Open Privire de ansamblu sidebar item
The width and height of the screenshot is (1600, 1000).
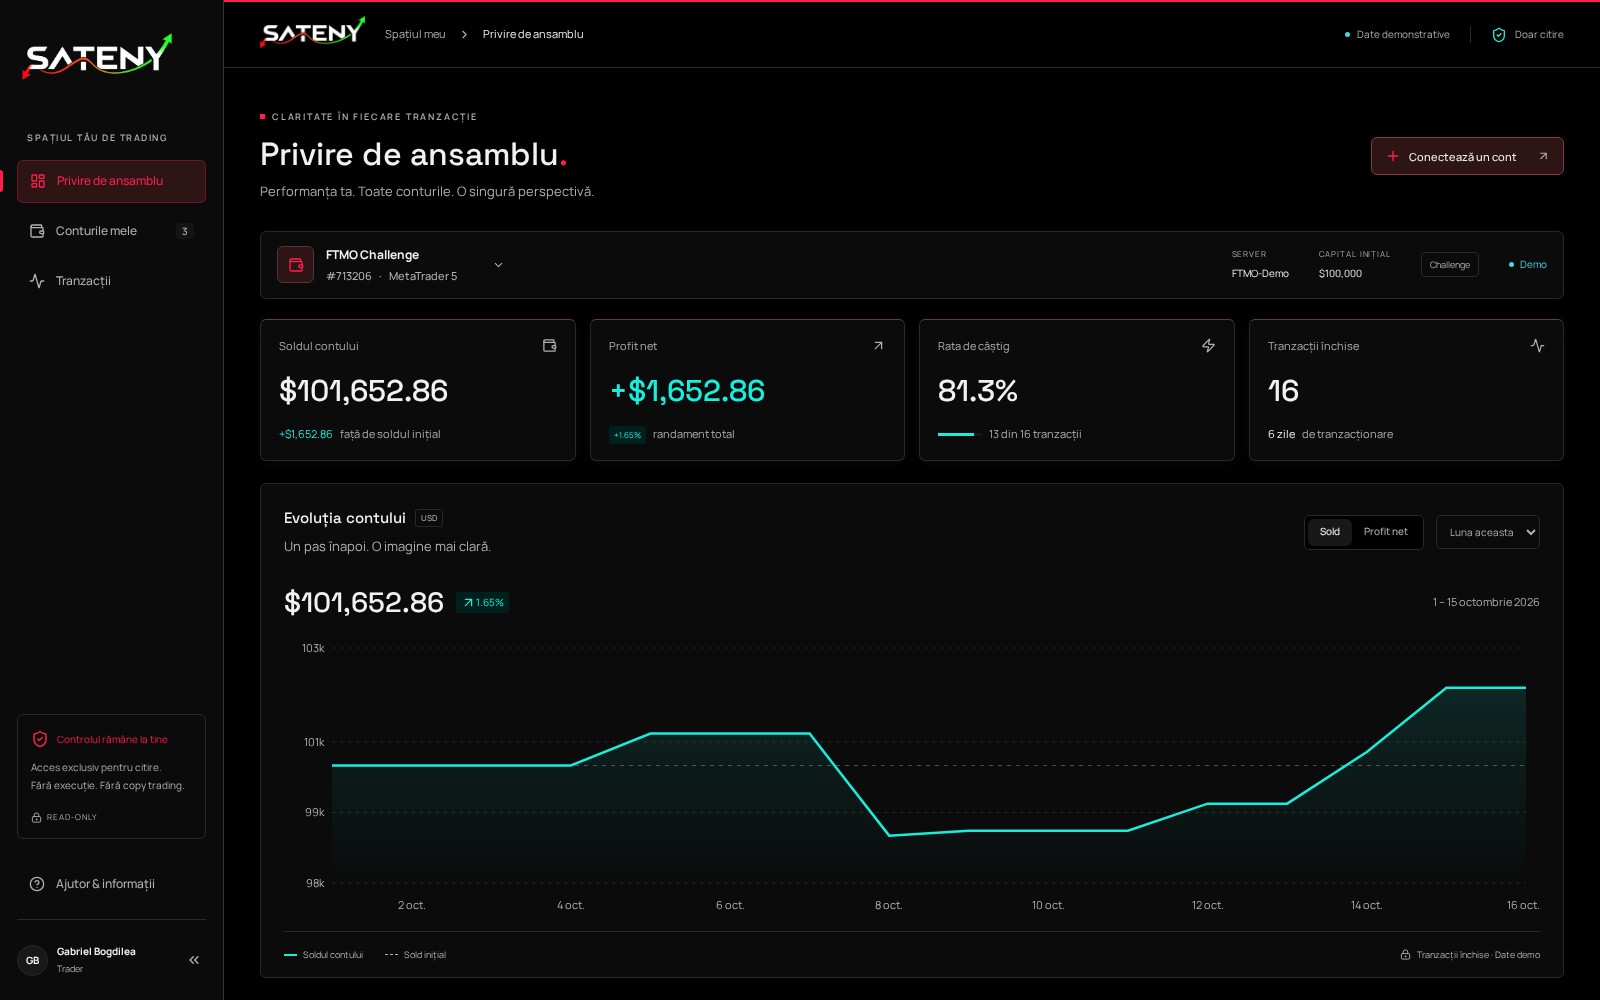coord(111,181)
